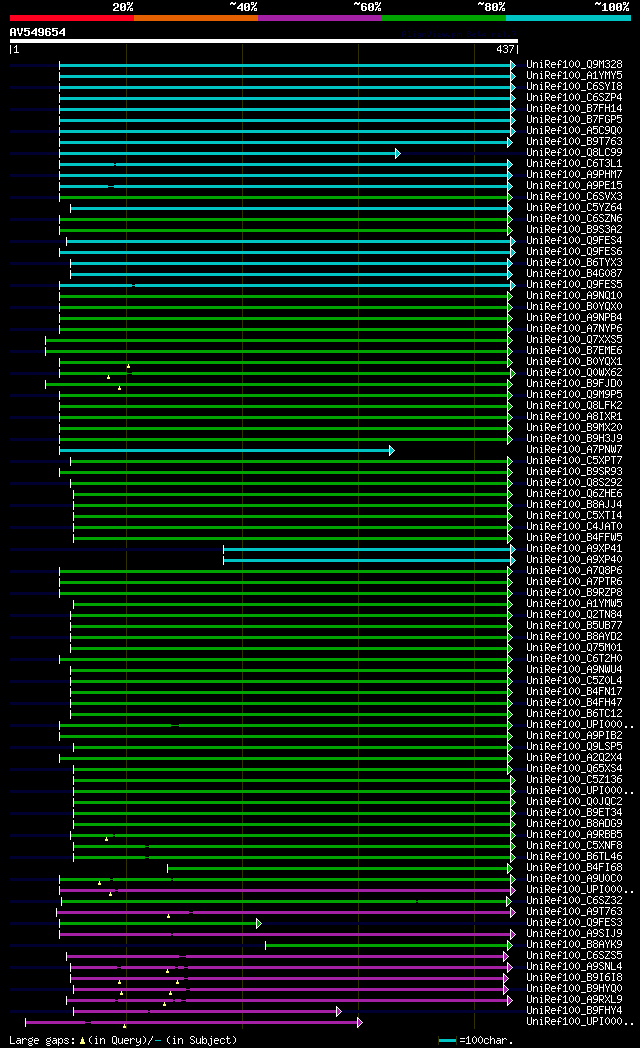The height and width of the screenshot is (1048, 640).
Task: Select the UniRef100_Q9FES5 label
Action: (574, 285)
